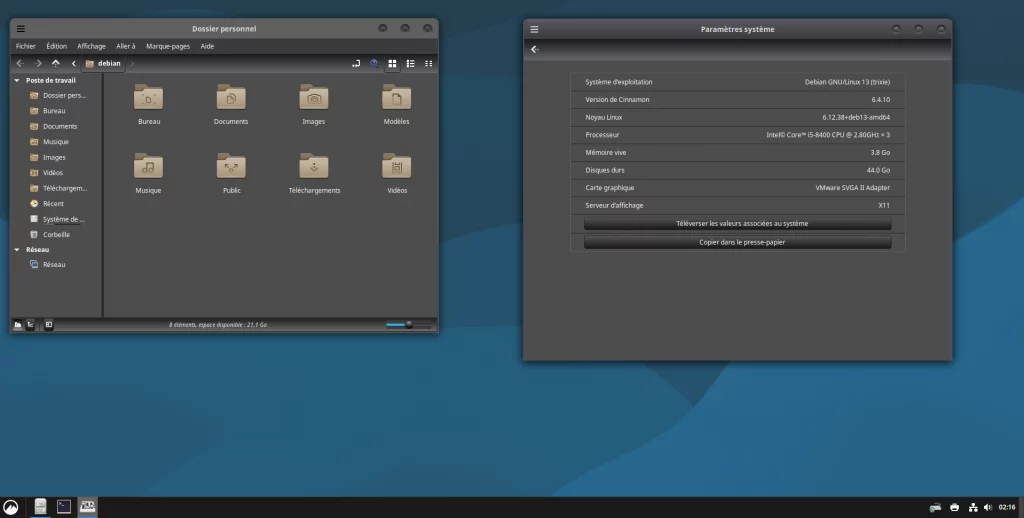
Task: Open the Musique folder icon
Action: (148, 167)
